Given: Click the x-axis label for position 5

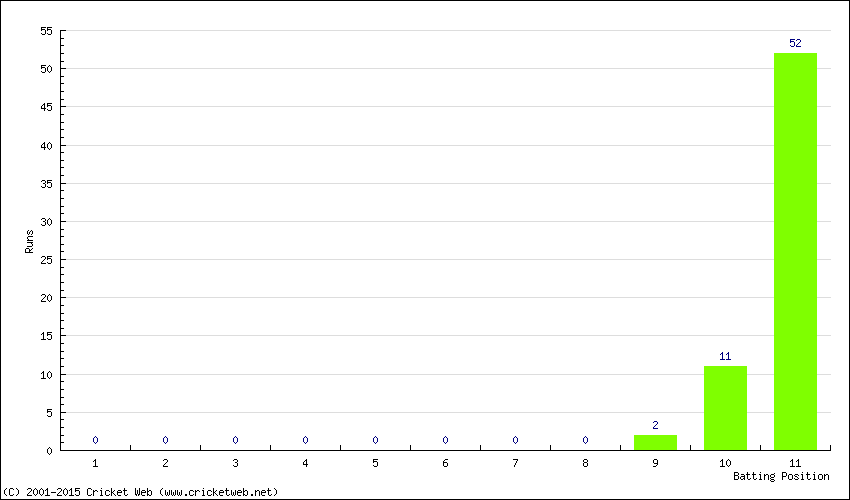Looking at the screenshot, I should pyautogui.click(x=375, y=463).
